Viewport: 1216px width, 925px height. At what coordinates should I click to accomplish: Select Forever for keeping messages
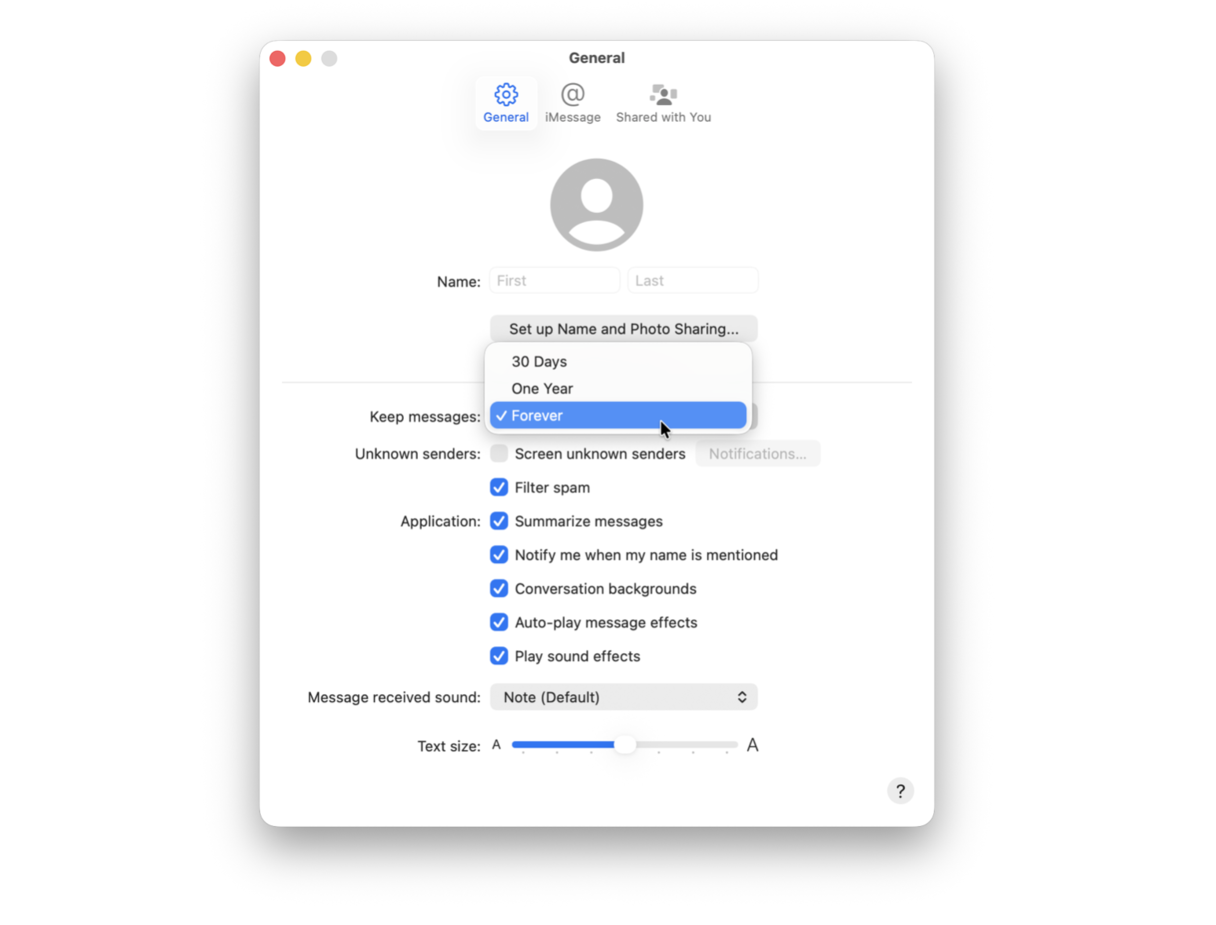[x=617, y=415]
